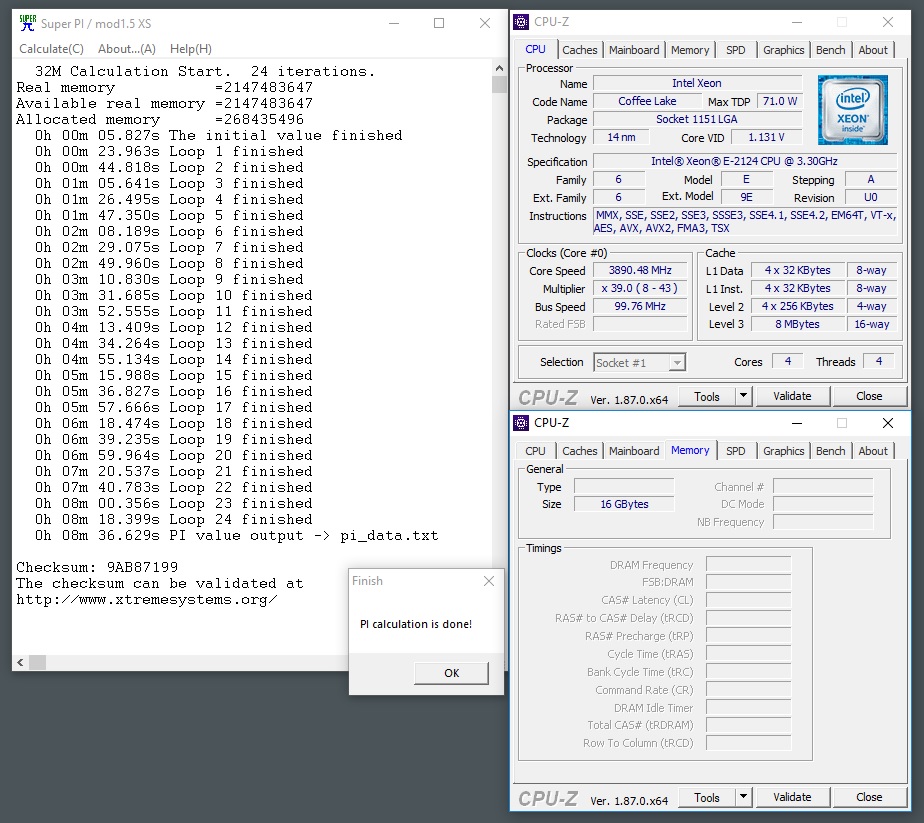The height and width of the screenshot is (823, 924).
Task: Select the Memory tab in upper CPU-Z window
Action: pyautogui.click(x=689, y=50)
